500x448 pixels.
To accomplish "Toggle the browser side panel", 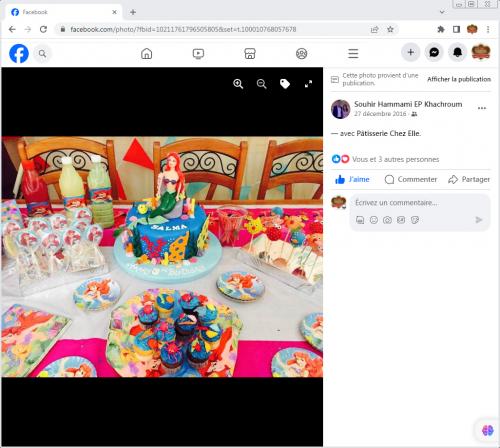I will point(456,29).
